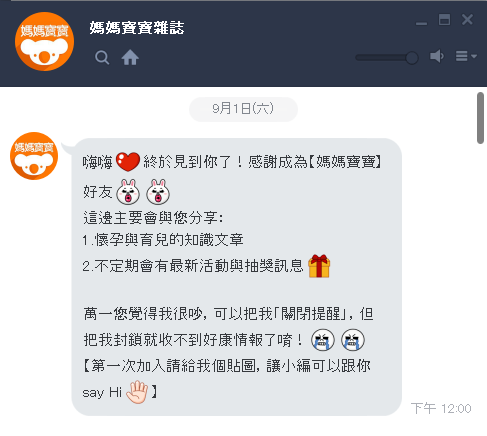Click the second rabbit sticker emoji
Image resolution: width=487 pixels, height=436 pixels.
click(158, 192)
